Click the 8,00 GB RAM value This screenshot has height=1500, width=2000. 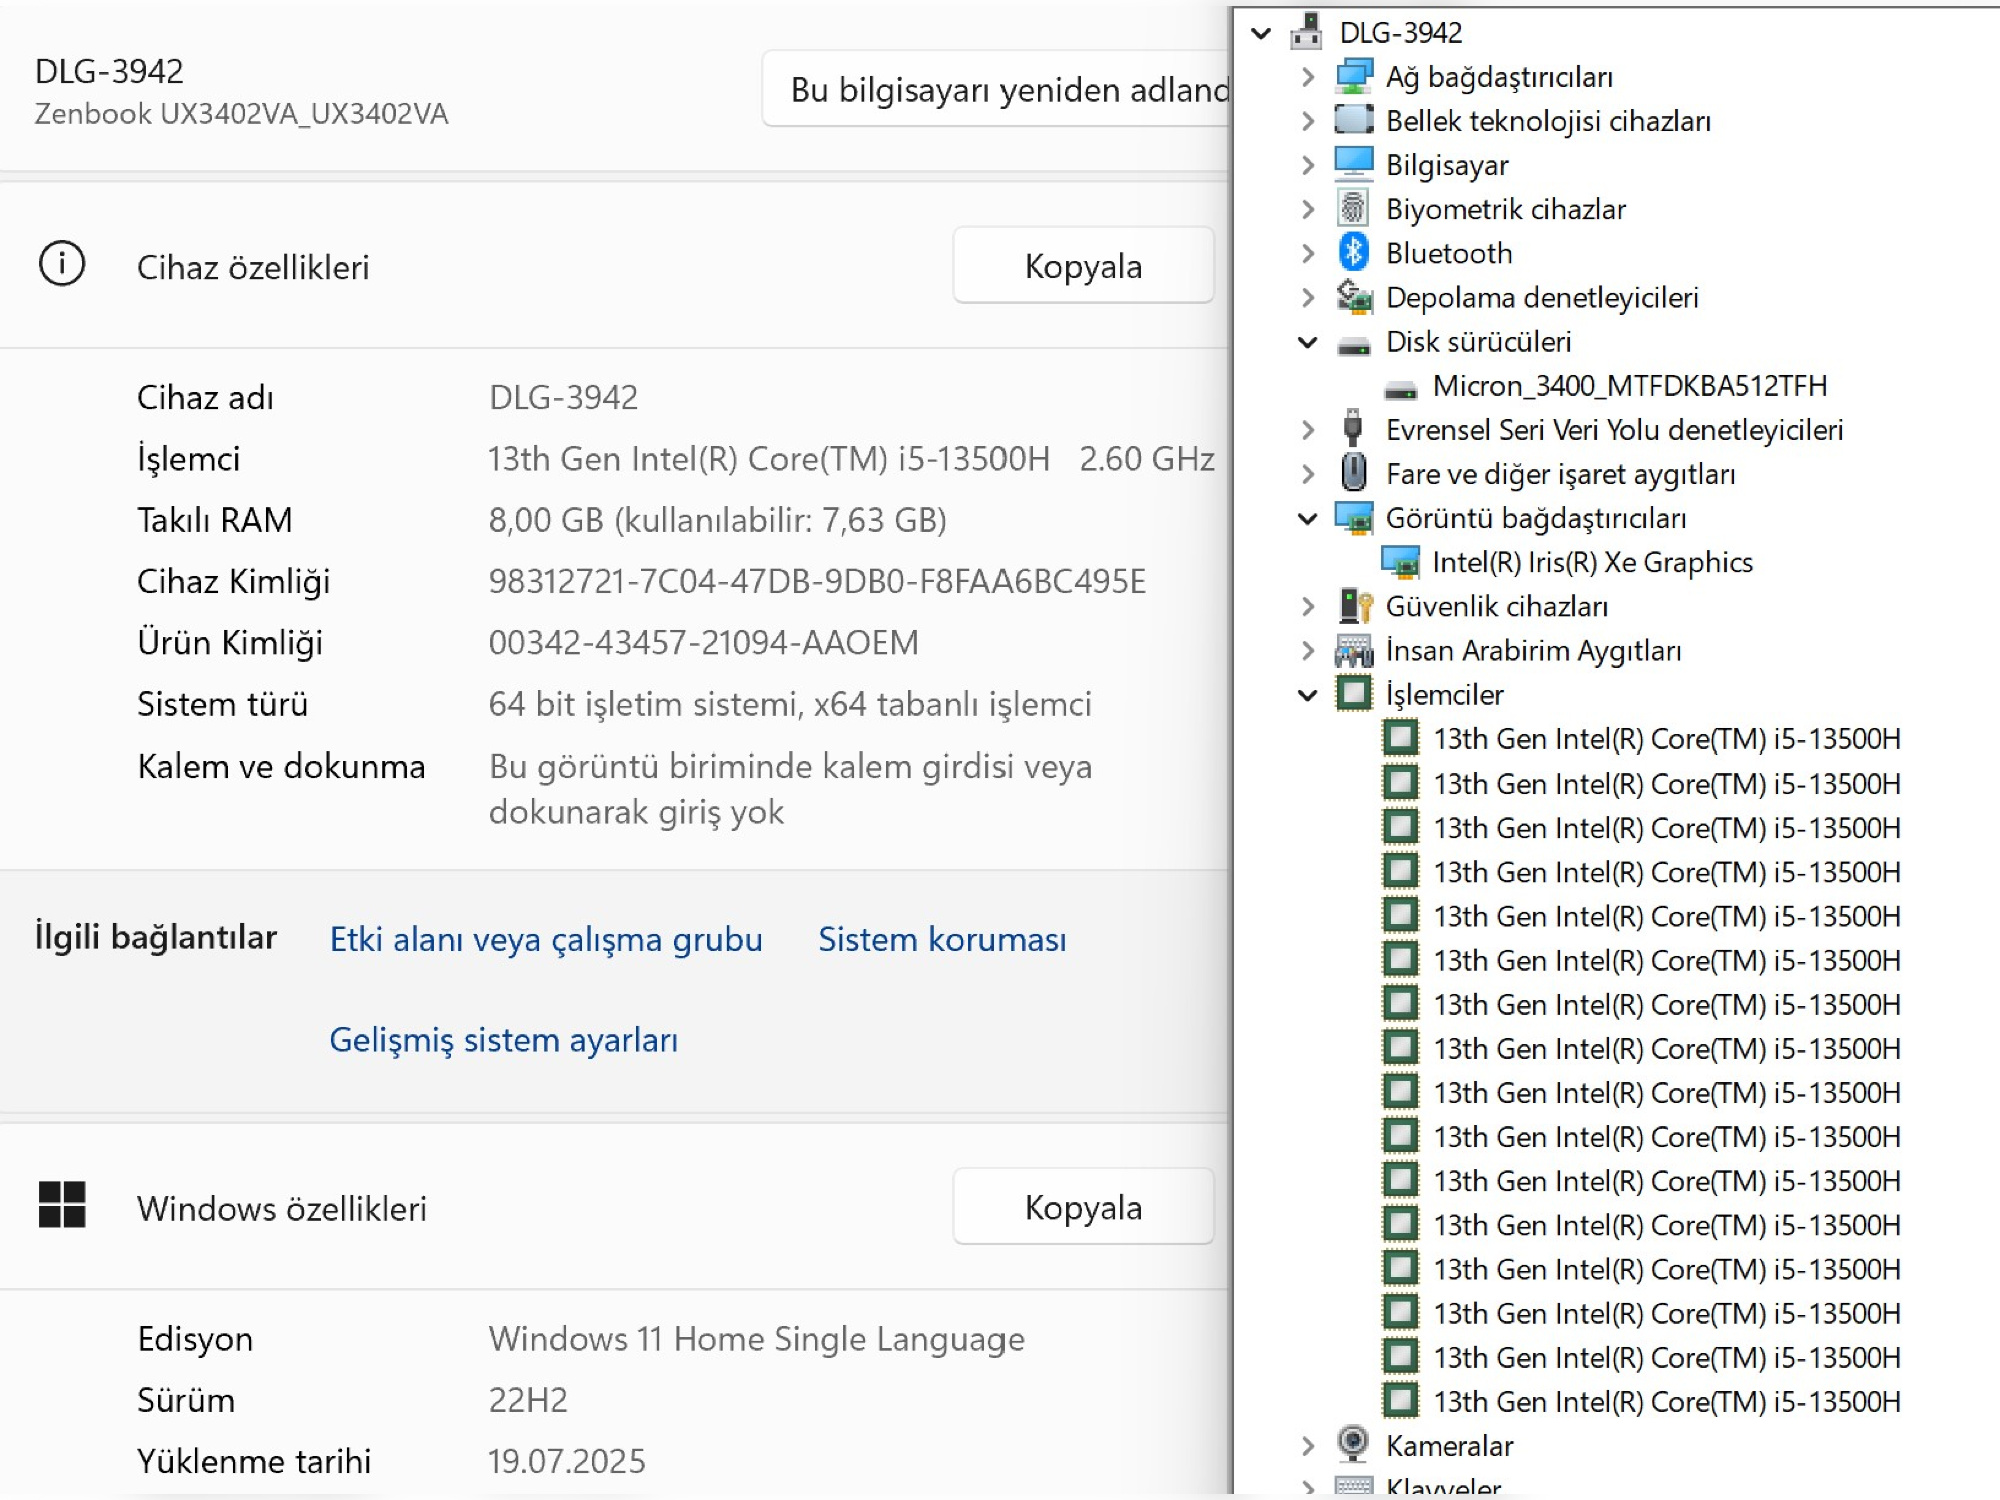pyautogui.click(x=717, y=520)
